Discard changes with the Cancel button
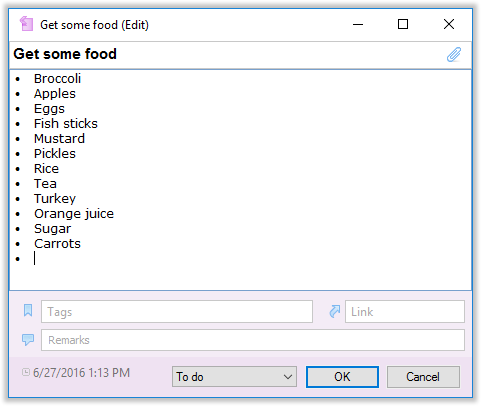 [423, 377]
